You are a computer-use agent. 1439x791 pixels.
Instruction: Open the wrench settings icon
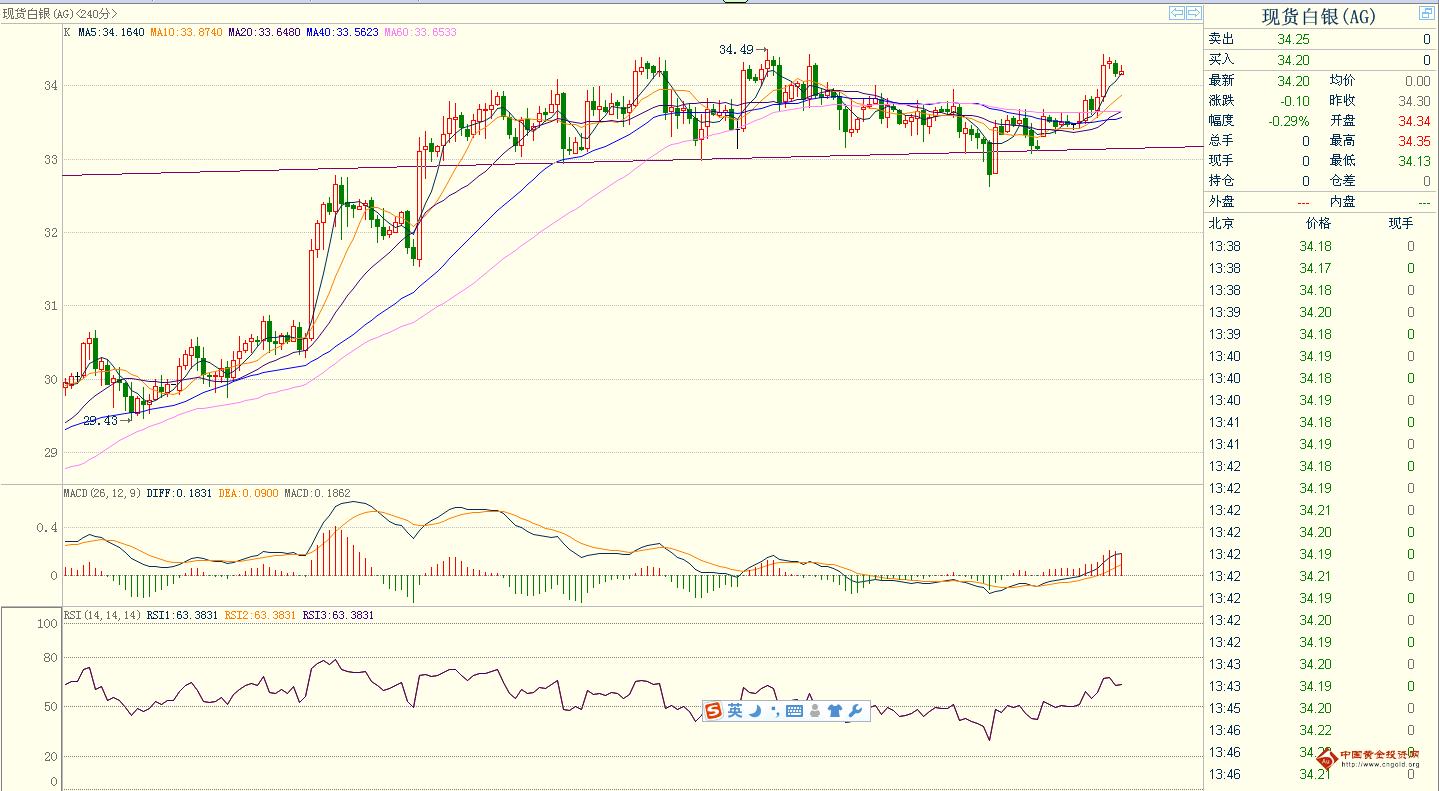[x=855, y=711]
